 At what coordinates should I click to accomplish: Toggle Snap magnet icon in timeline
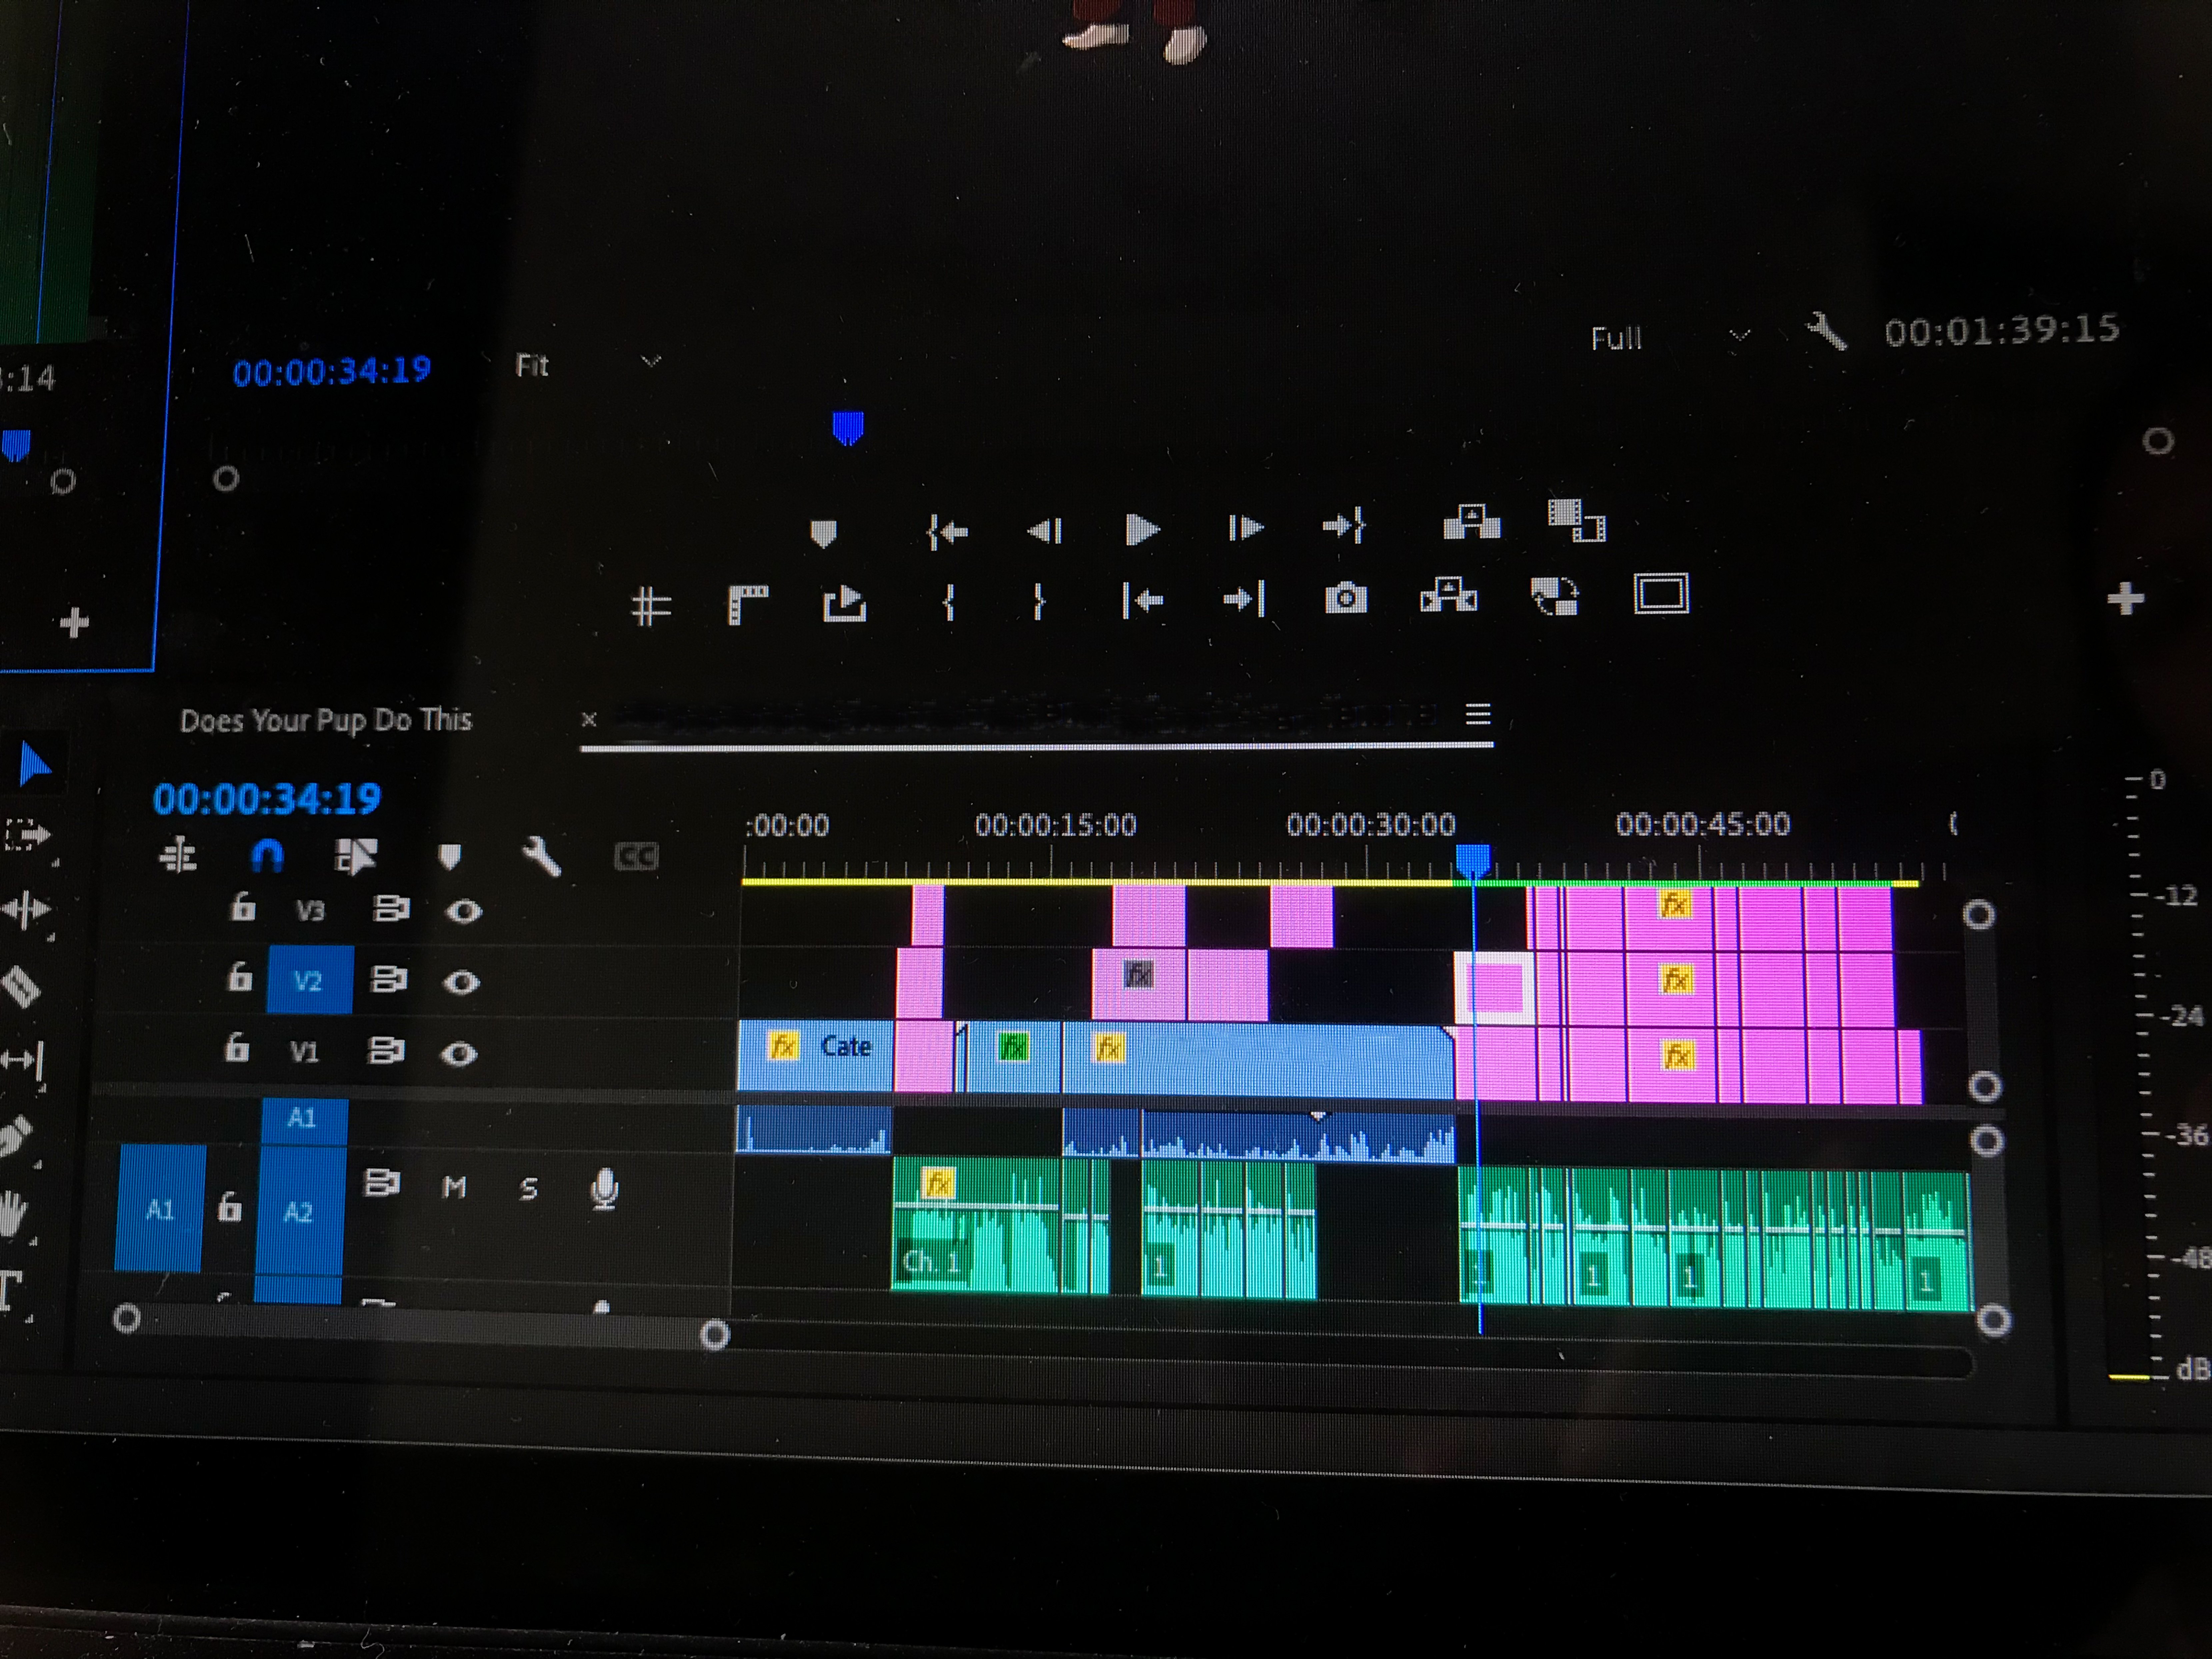click(x=267, y=855)
